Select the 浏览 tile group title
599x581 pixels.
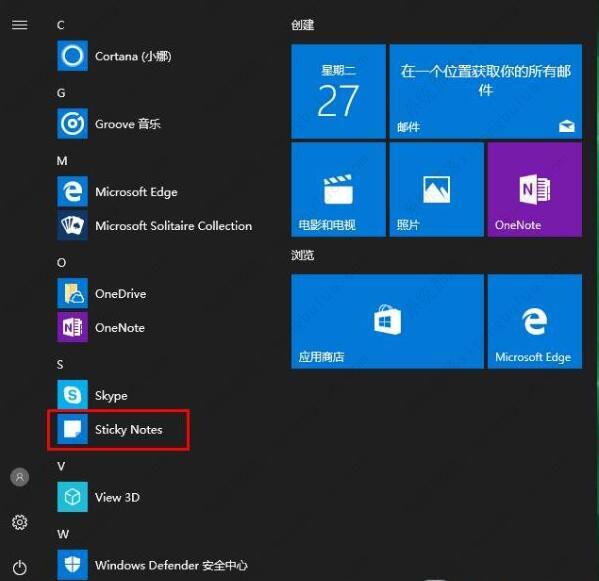tap(303, 255)
